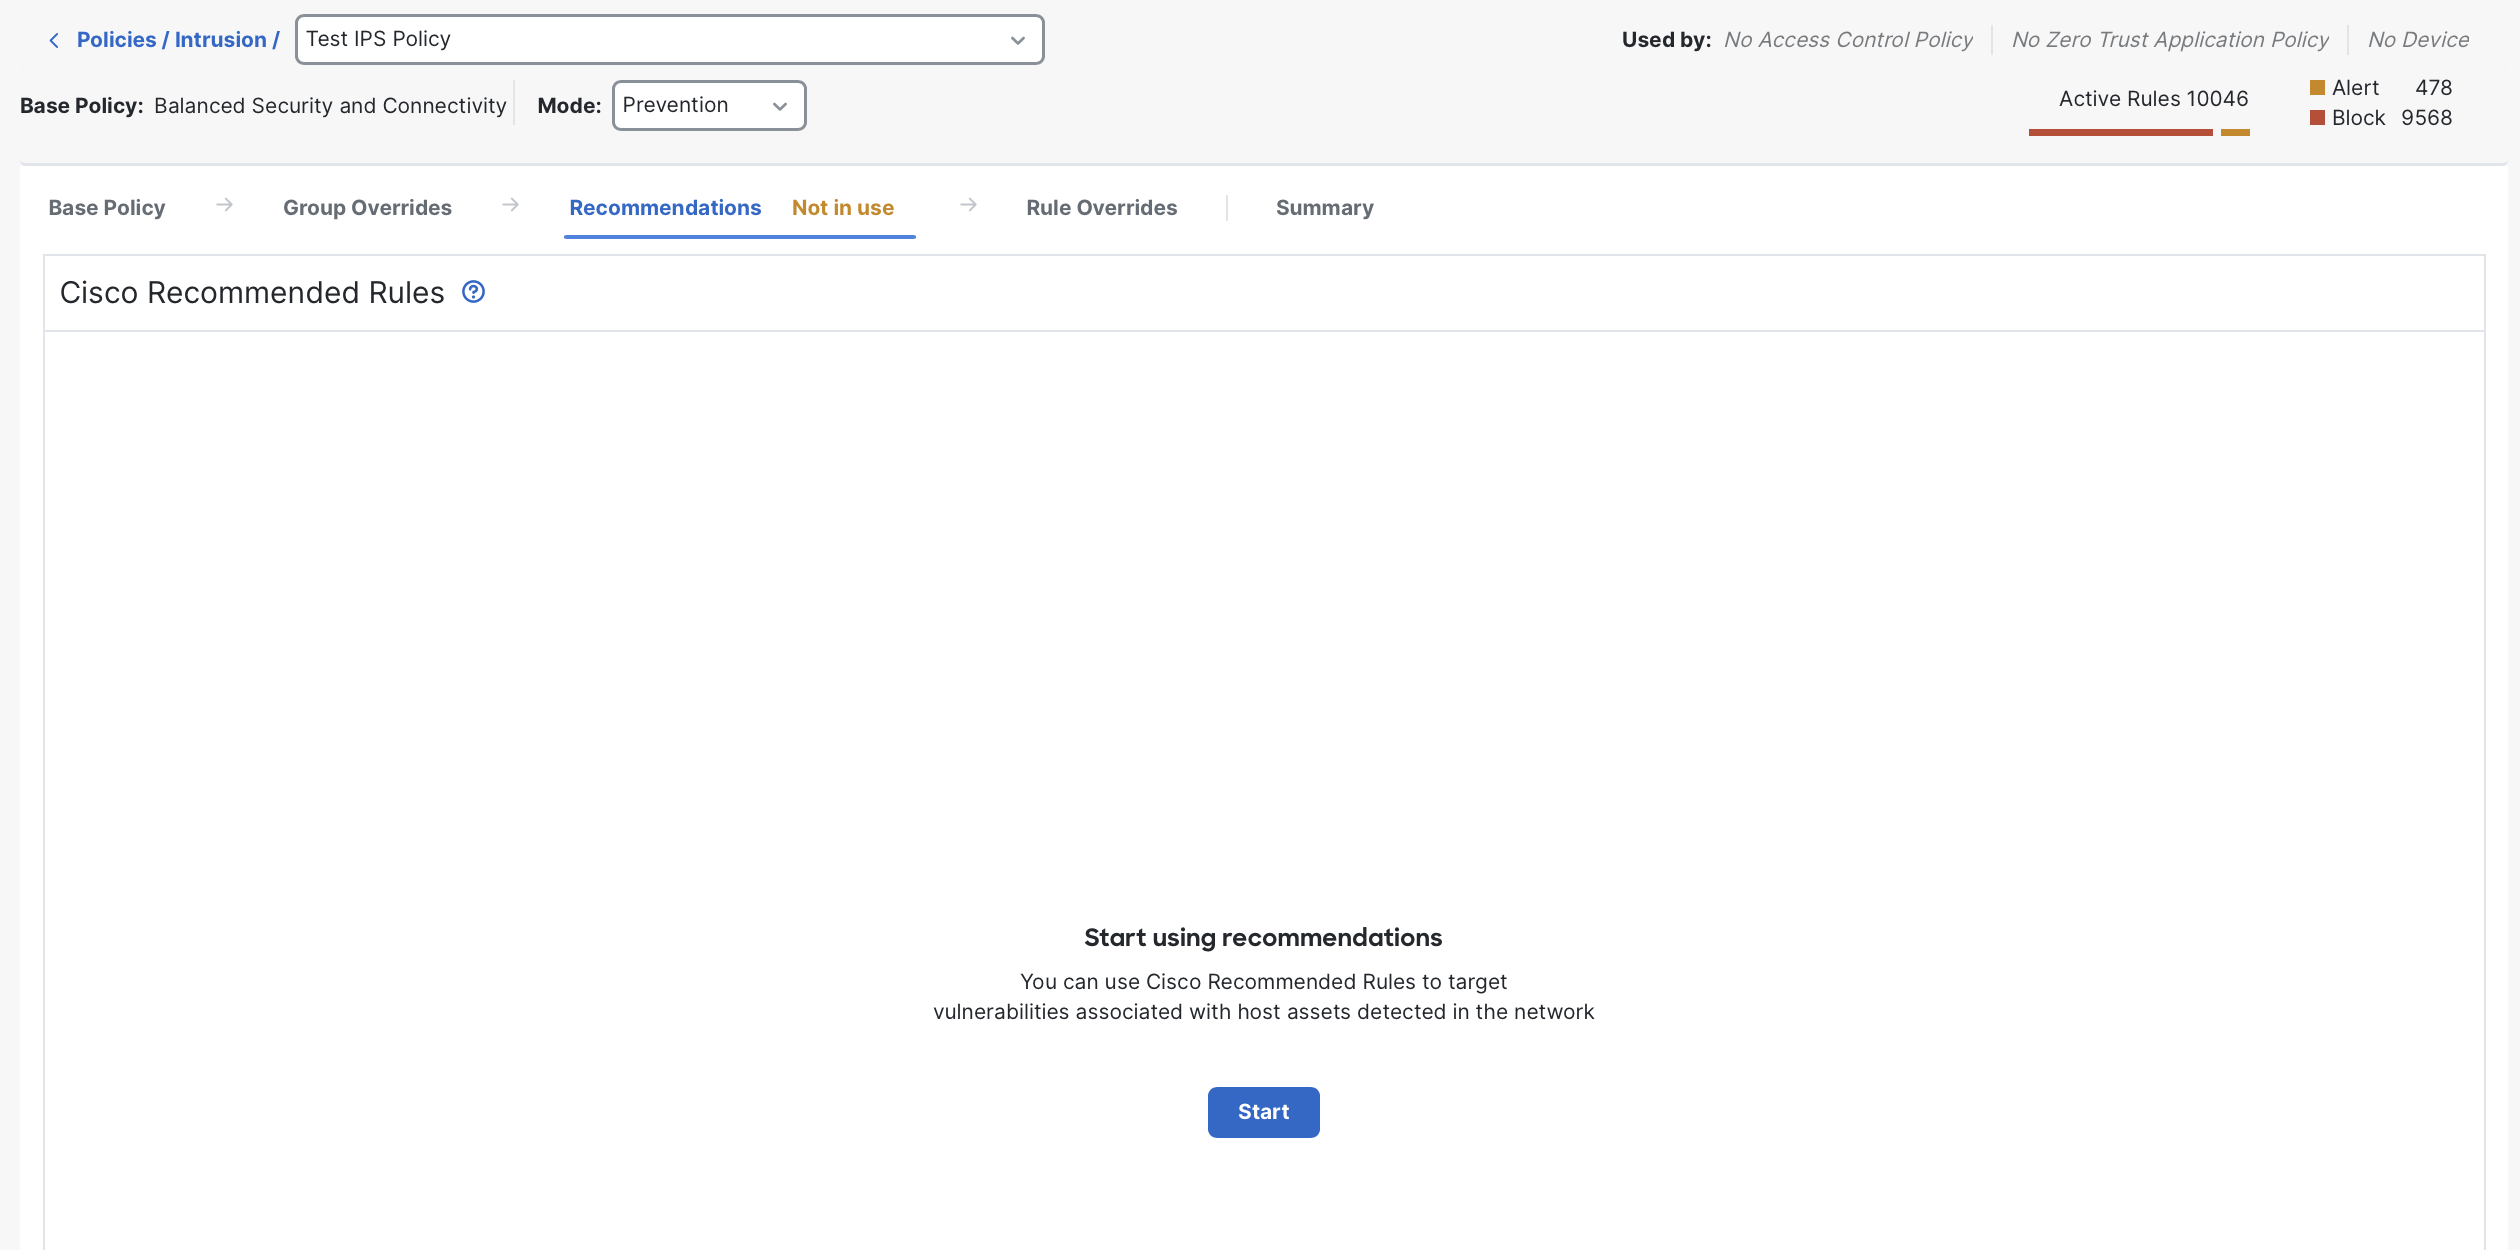2520x1250 pixels.
Task: Navigate to Policies / Intrusion breadcrumb link
Action: point(177,40)
